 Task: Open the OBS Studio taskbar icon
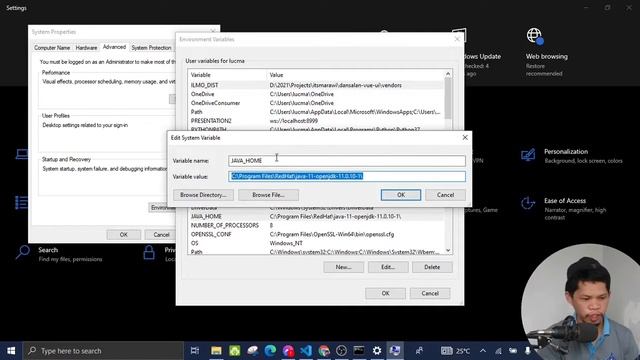click(341, 351)
